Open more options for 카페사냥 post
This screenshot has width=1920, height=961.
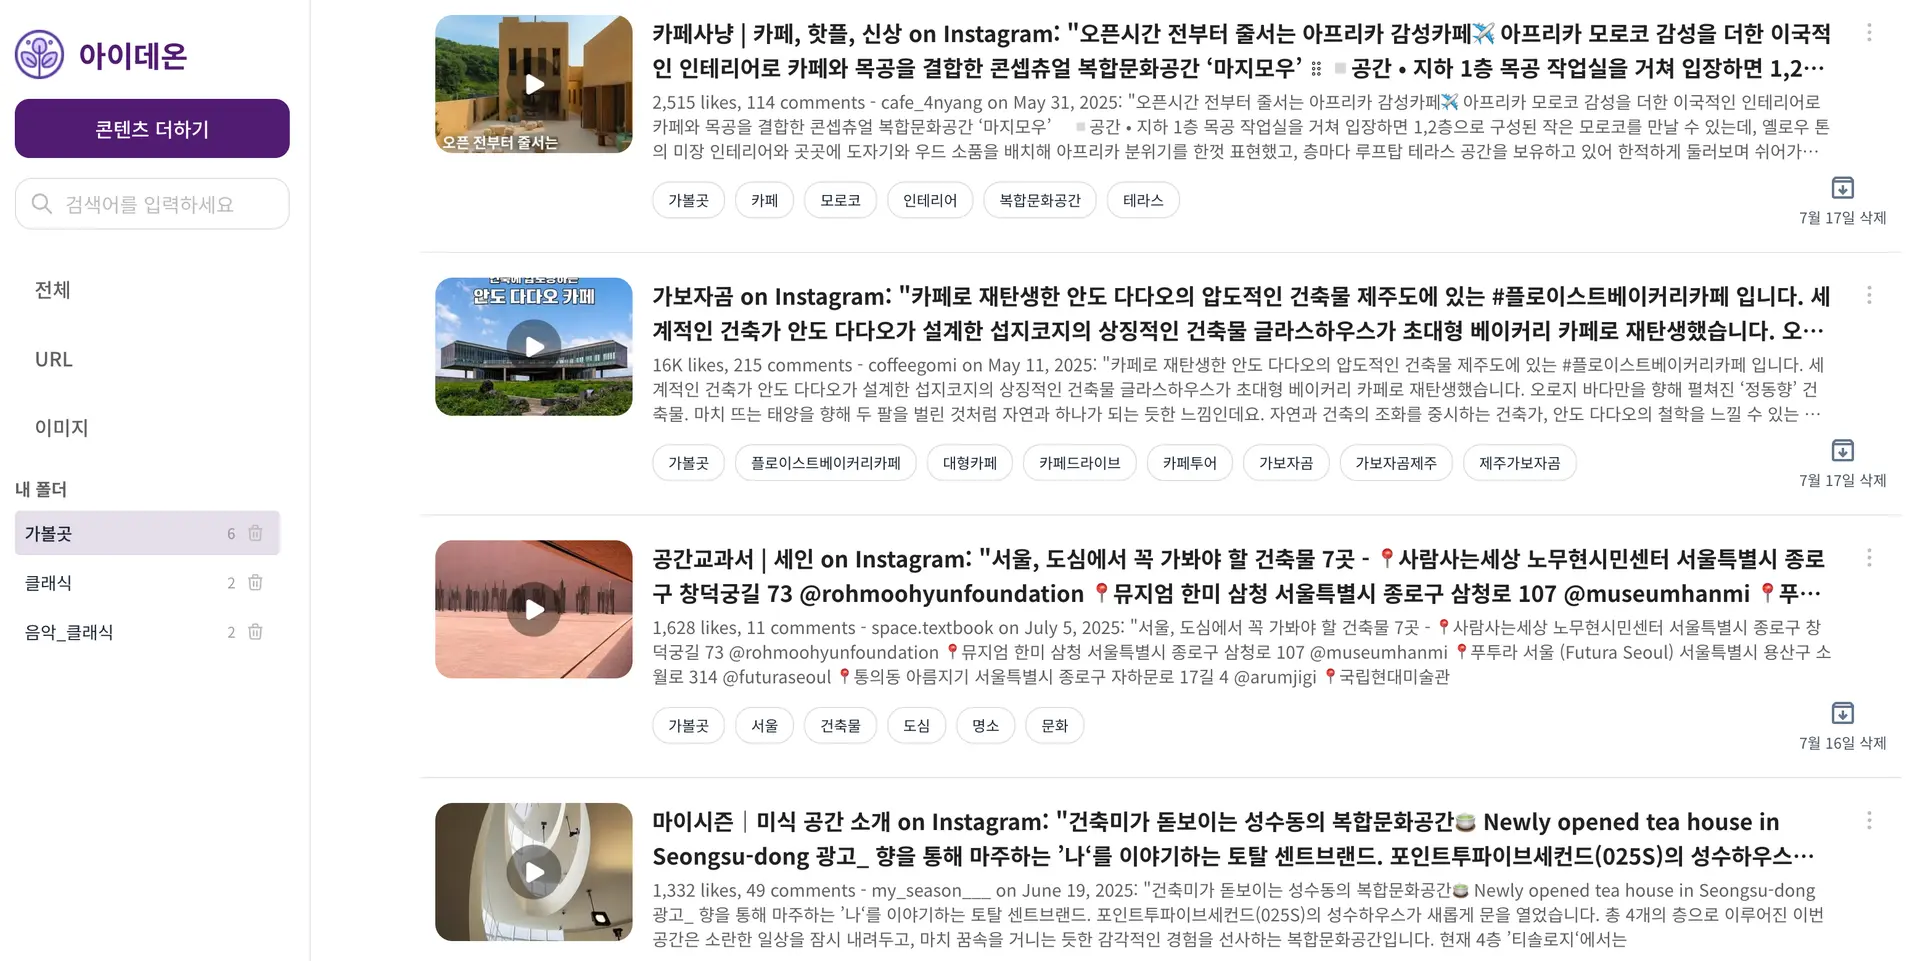1868,33
